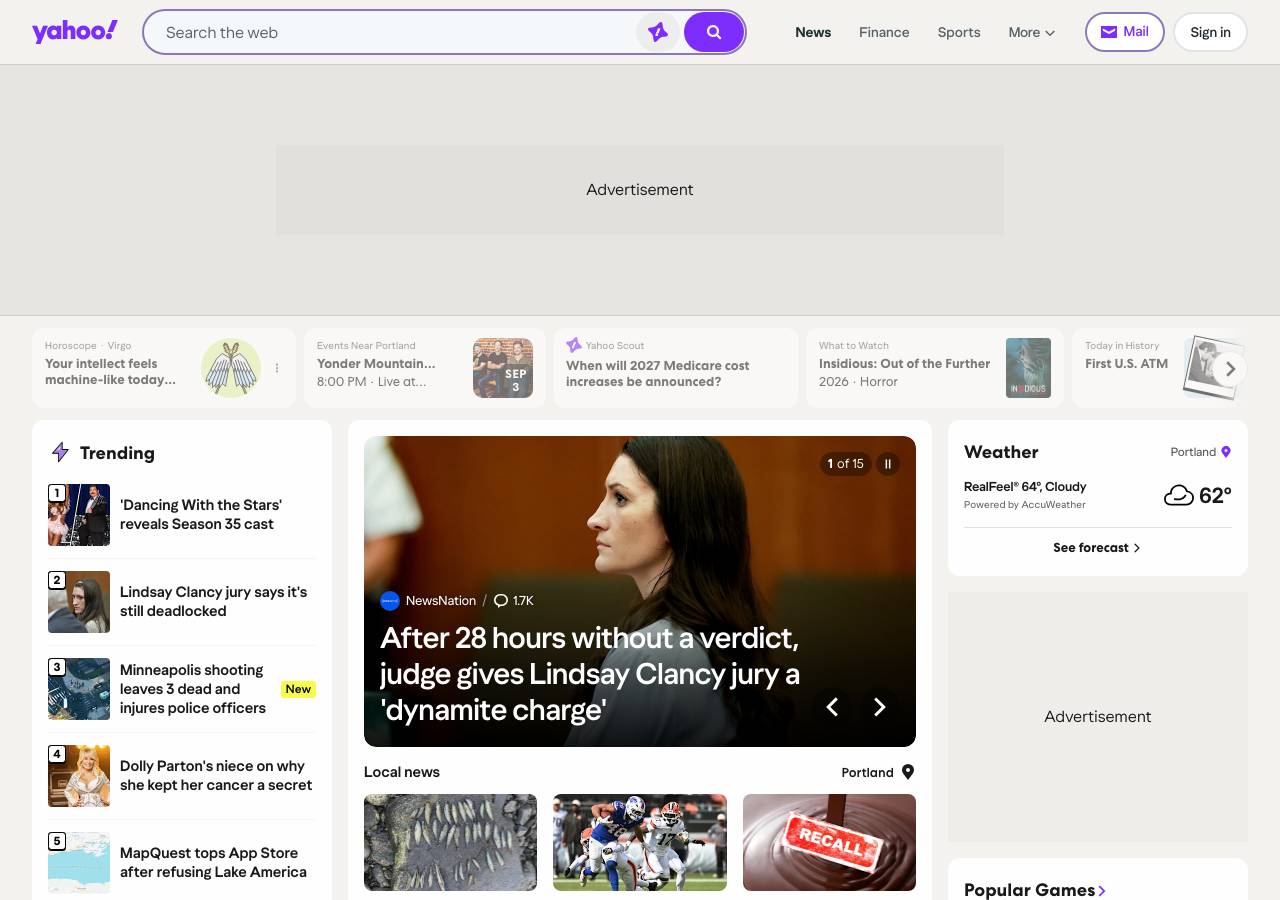The image size is (1280, 900).
Task: Open the Yonder Mountain event card
Action: (425, 368)
